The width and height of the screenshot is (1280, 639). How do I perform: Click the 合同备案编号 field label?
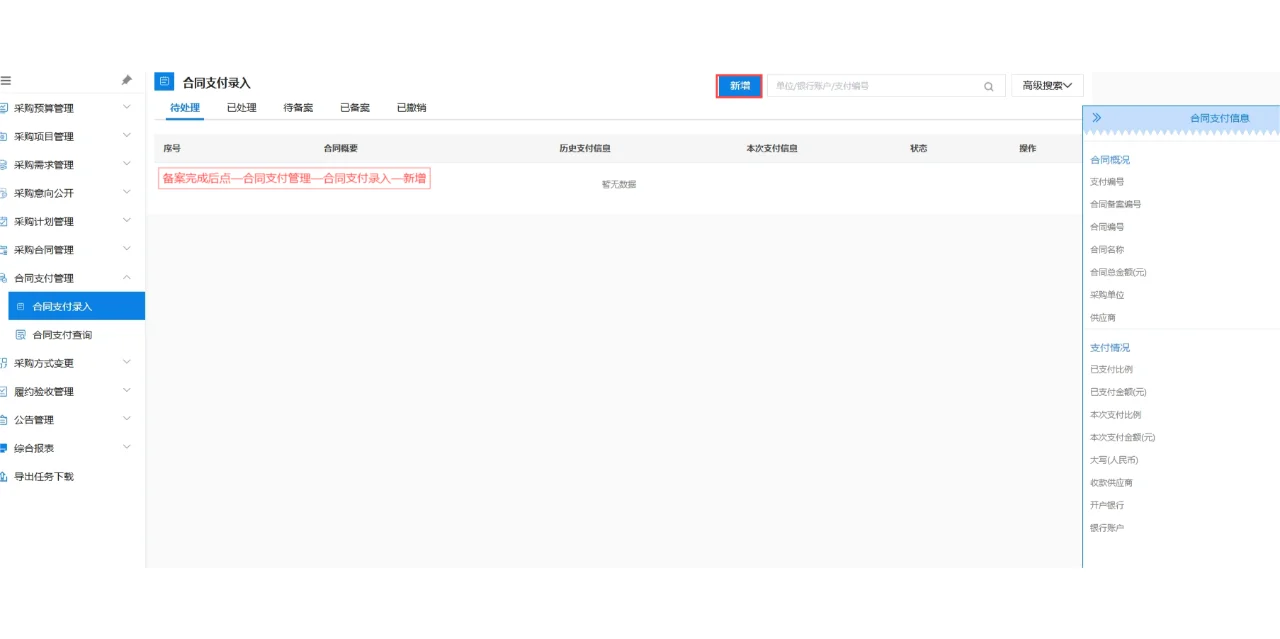[1116, 204]
